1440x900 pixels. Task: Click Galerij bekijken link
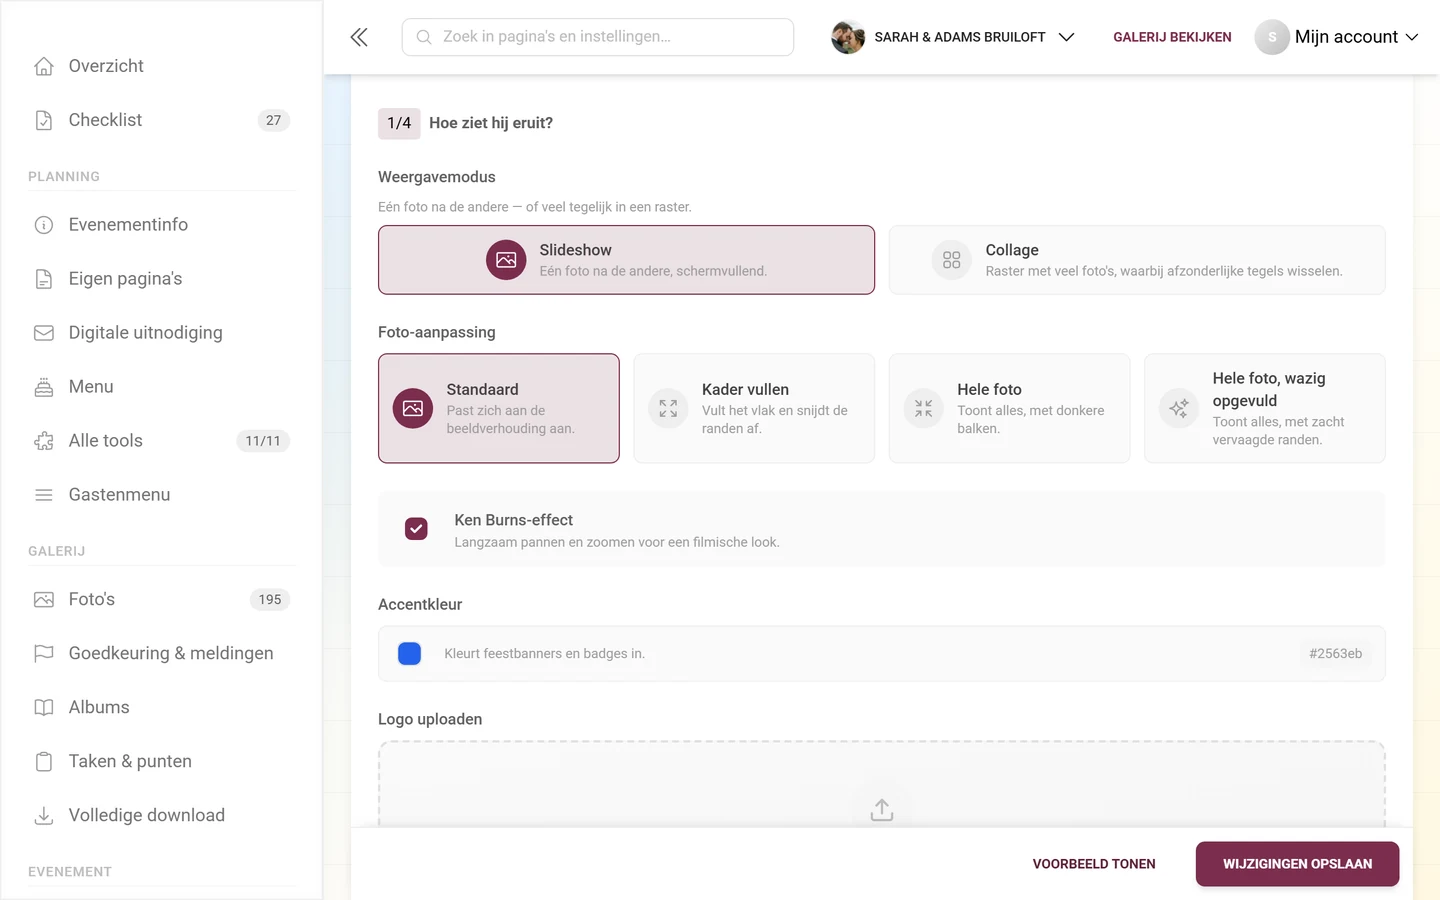(x=1172, y=37)
